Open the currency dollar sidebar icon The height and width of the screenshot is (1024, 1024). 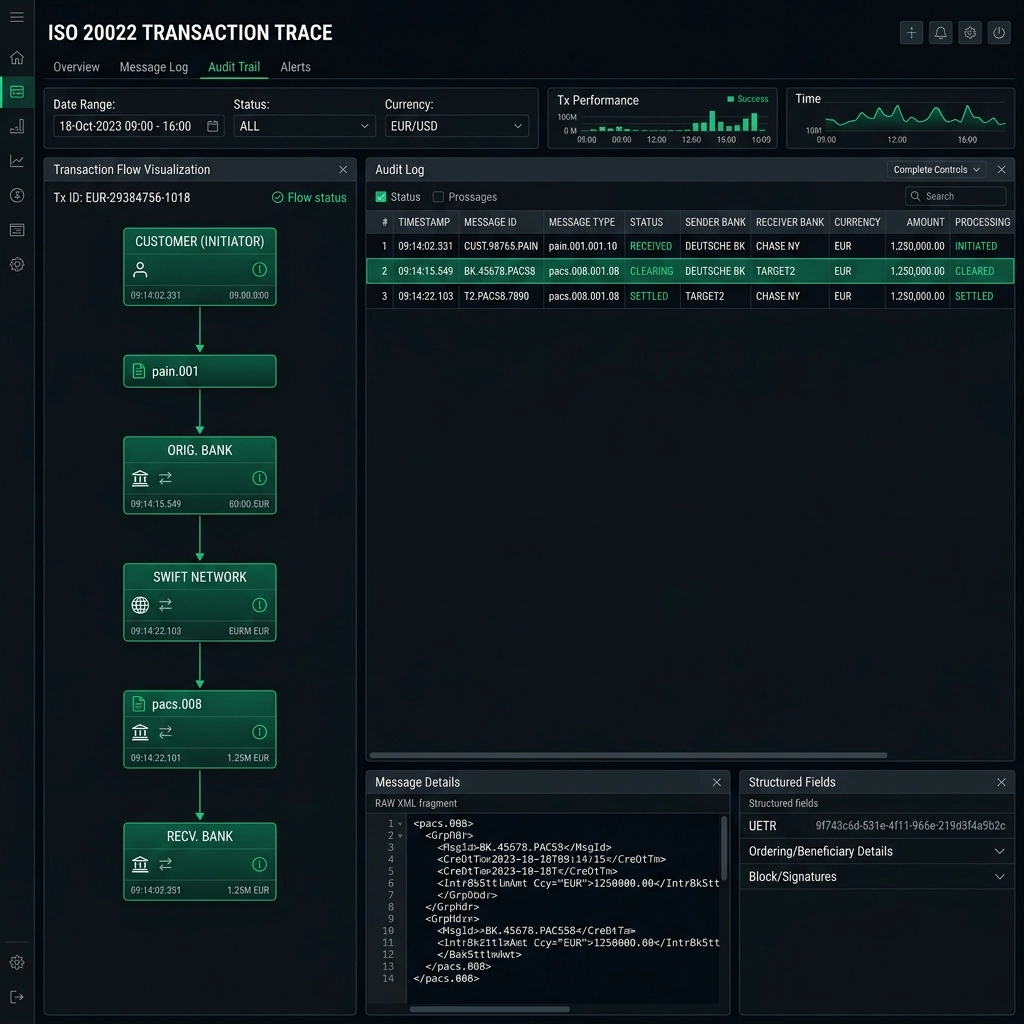pyautogui.click(x=17, y=195)
